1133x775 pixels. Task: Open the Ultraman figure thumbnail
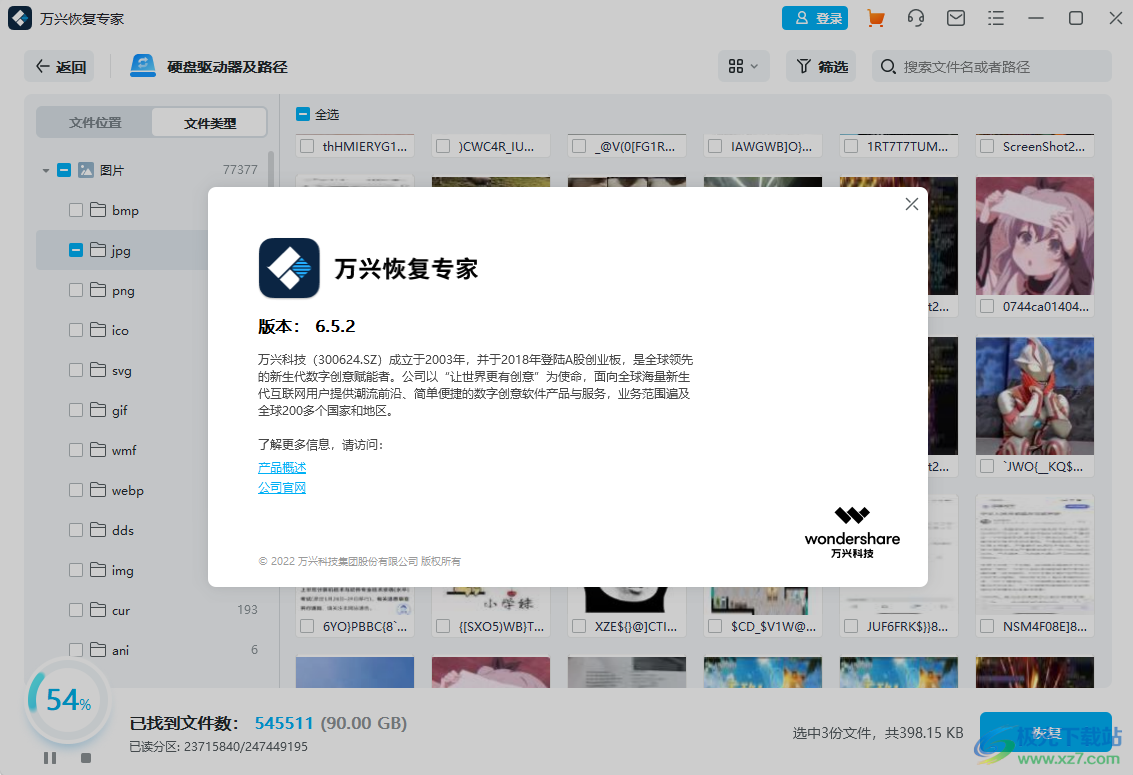1035,396
